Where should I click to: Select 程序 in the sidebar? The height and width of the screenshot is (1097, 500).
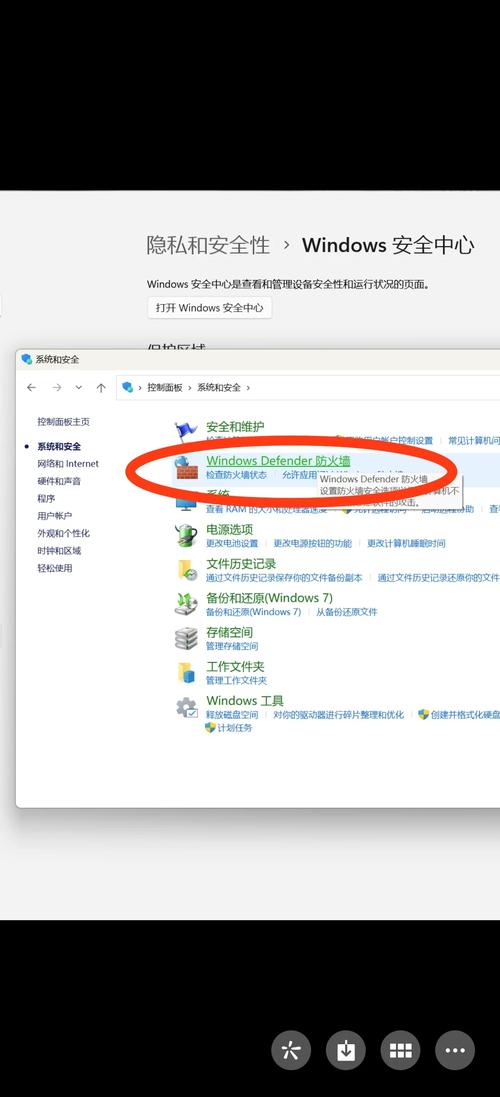[46, 499]
